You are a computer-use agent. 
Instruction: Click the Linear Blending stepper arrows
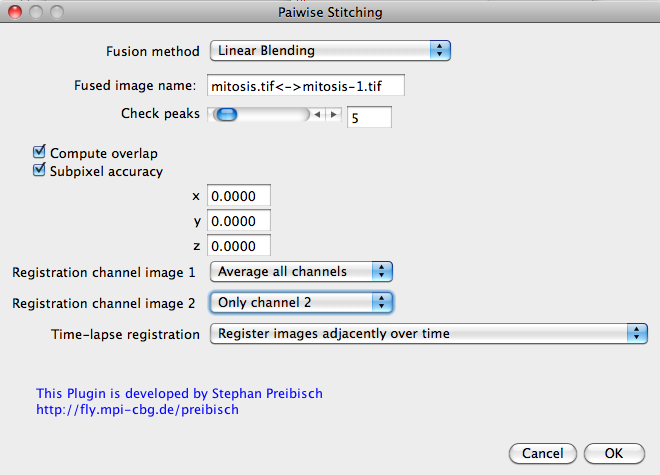click(440, 51)
